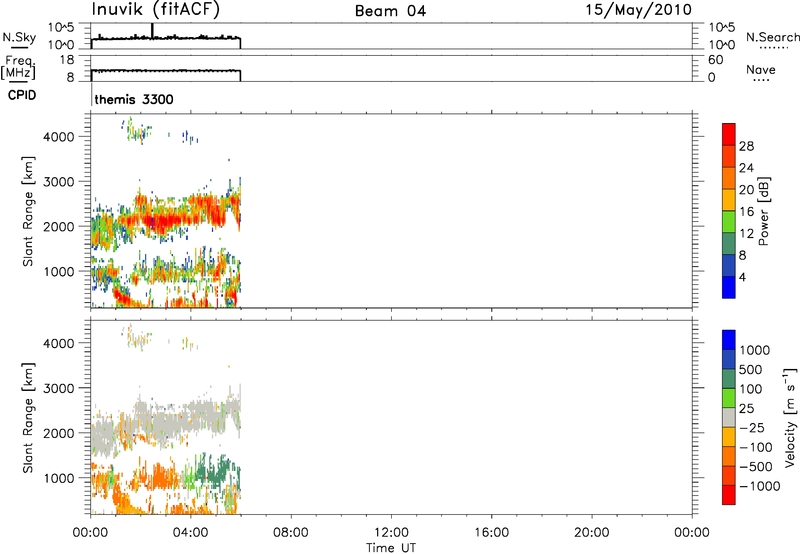Click the '16:00' time axis tick label
The image size is (800, 554).
coord(491,533)
